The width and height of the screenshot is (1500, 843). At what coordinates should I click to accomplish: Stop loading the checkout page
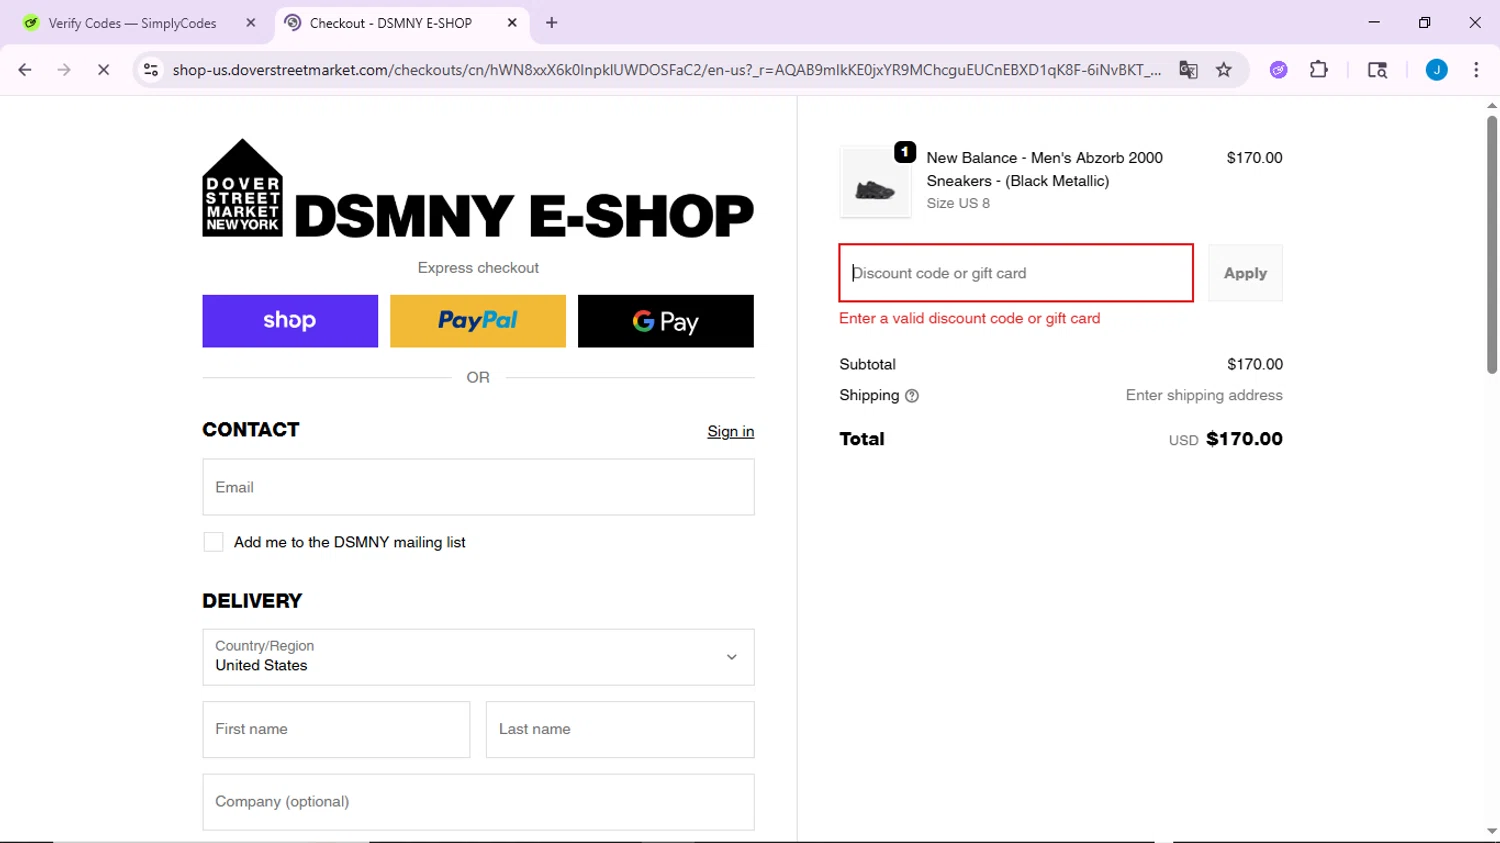pos(103,70)
